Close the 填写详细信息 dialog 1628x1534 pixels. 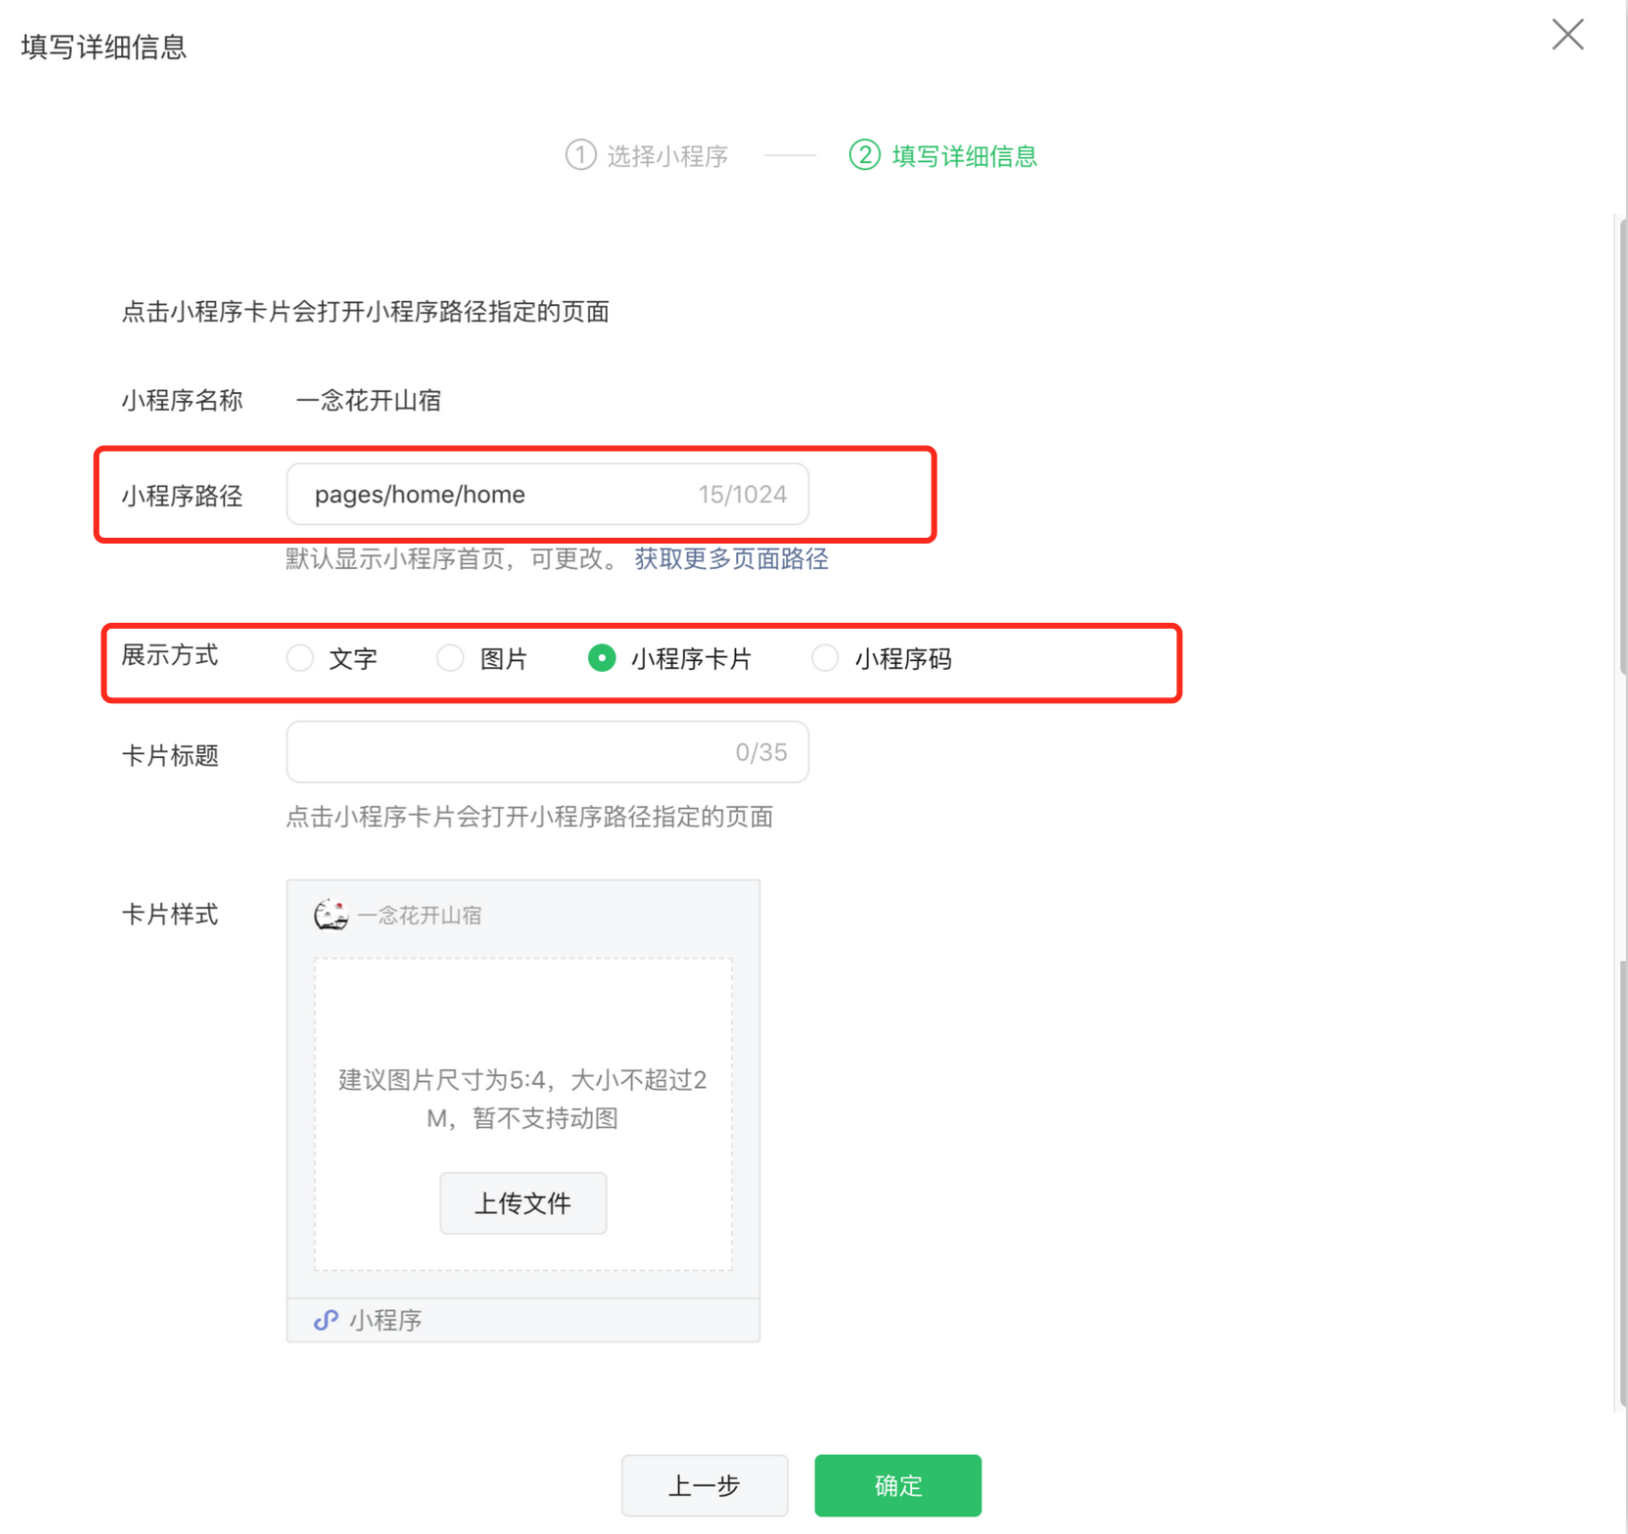point(1567,35)
